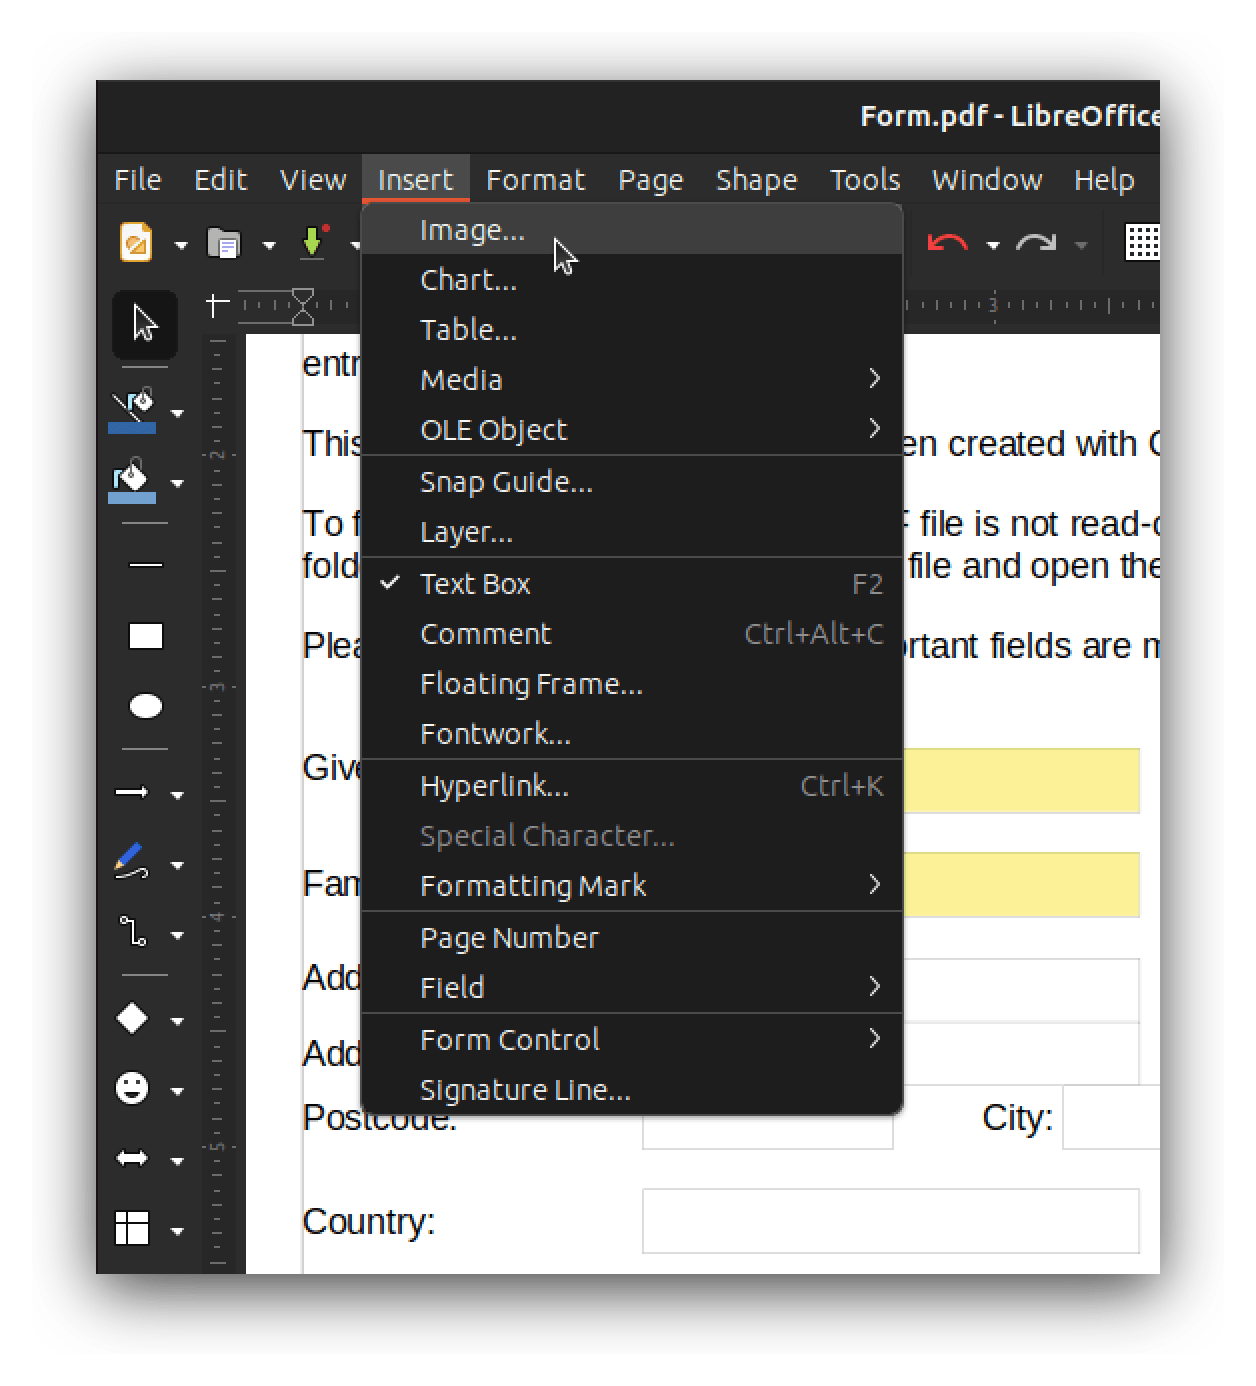1256x1386 pixels.
Task: Open the Undo history dropdown arrow
Action: (992, 244)
